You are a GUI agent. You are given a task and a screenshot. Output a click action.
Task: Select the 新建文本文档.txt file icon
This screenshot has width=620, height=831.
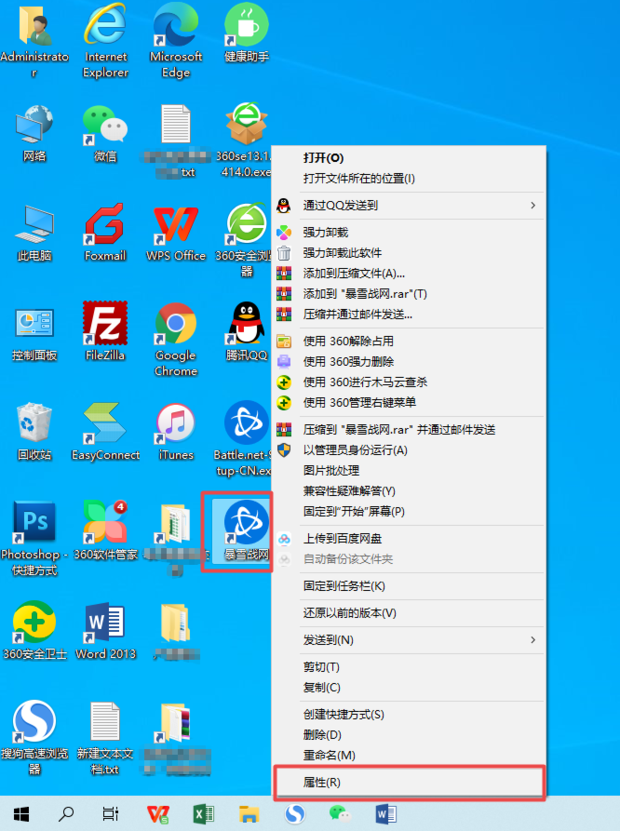tap(105, 721)
